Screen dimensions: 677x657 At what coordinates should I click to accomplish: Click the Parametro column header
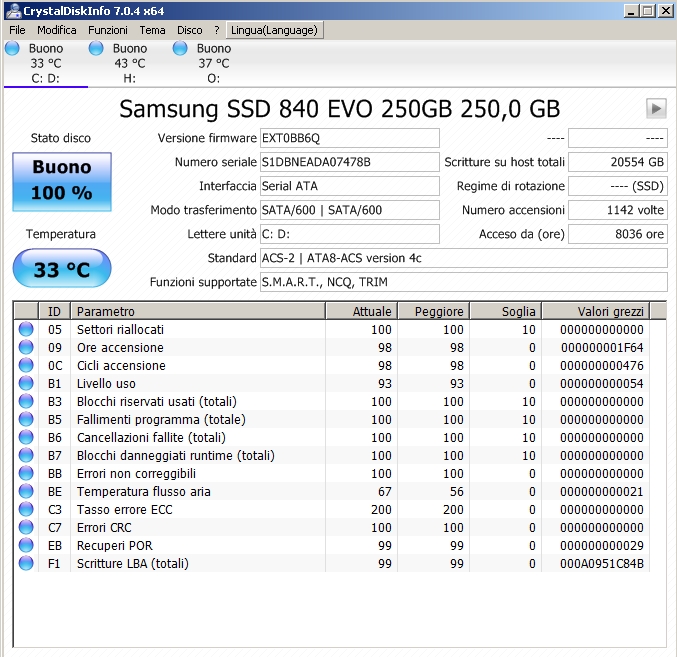(198, 311)
